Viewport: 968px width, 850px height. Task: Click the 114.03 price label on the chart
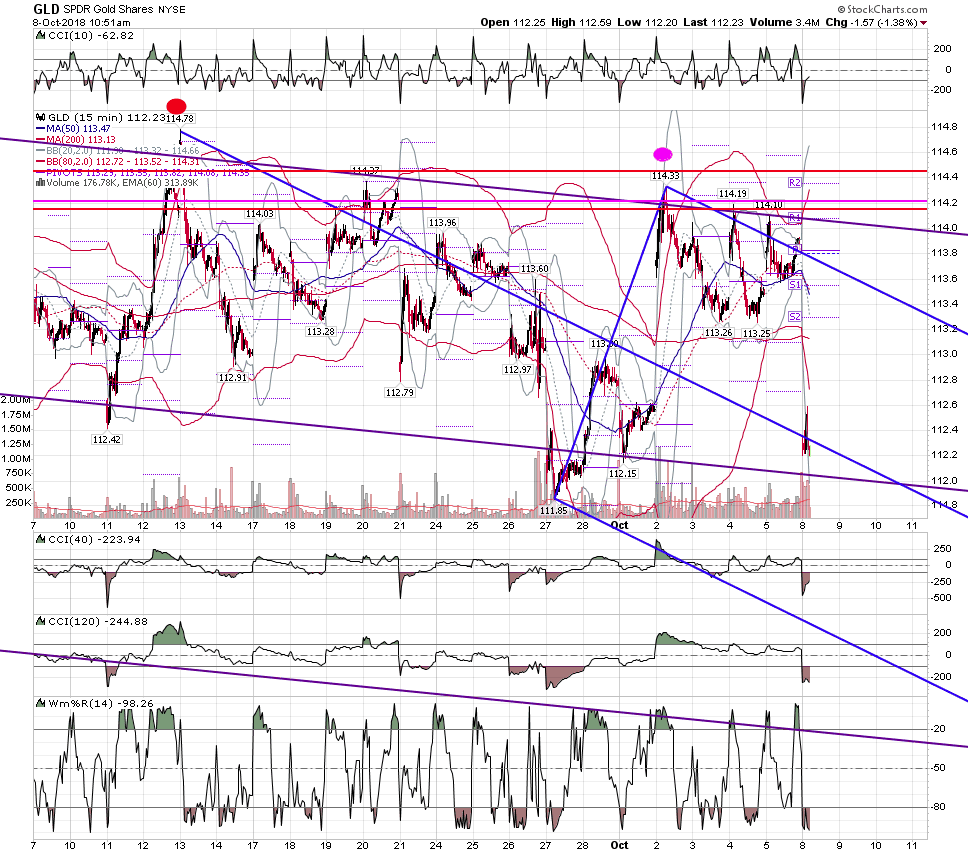259,214
